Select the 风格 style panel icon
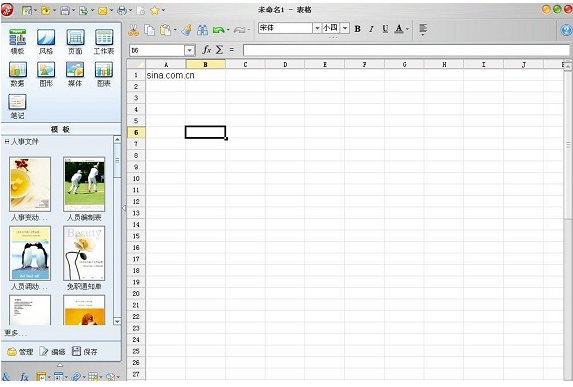The width and height of the screenshot is (573, 387). pos(46,41)
